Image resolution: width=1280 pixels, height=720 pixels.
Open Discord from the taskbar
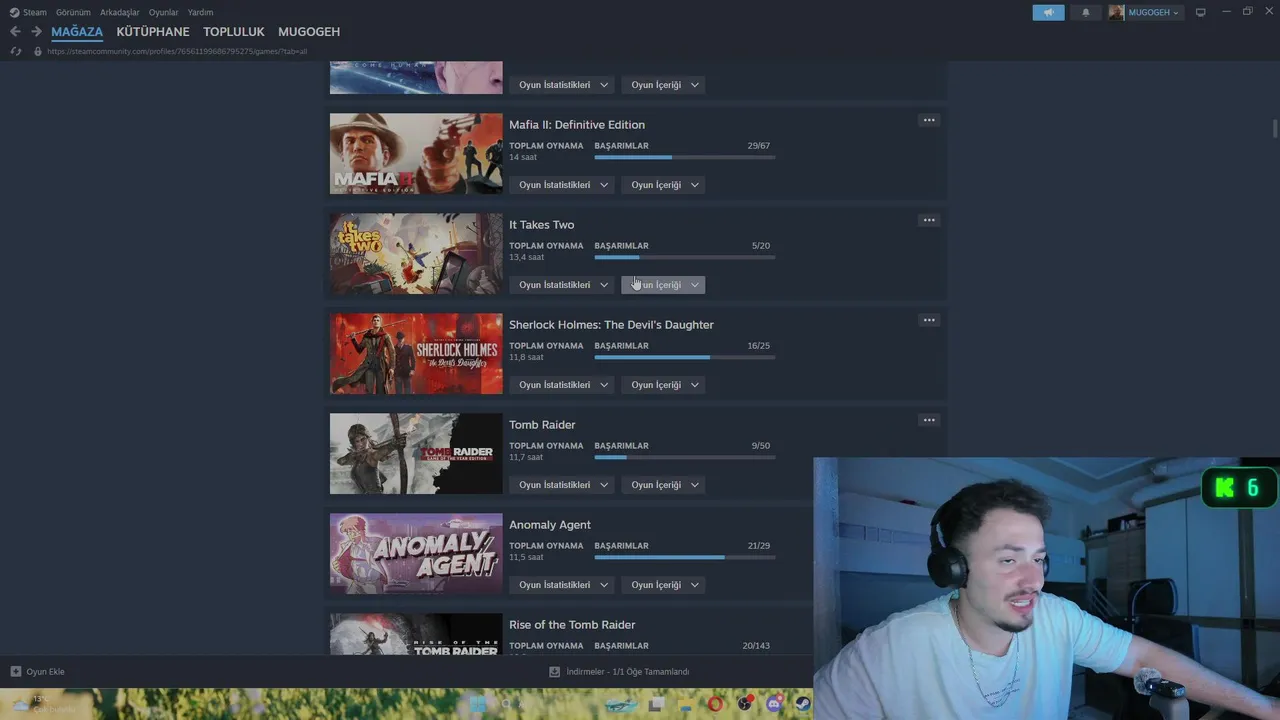[773, 704]
